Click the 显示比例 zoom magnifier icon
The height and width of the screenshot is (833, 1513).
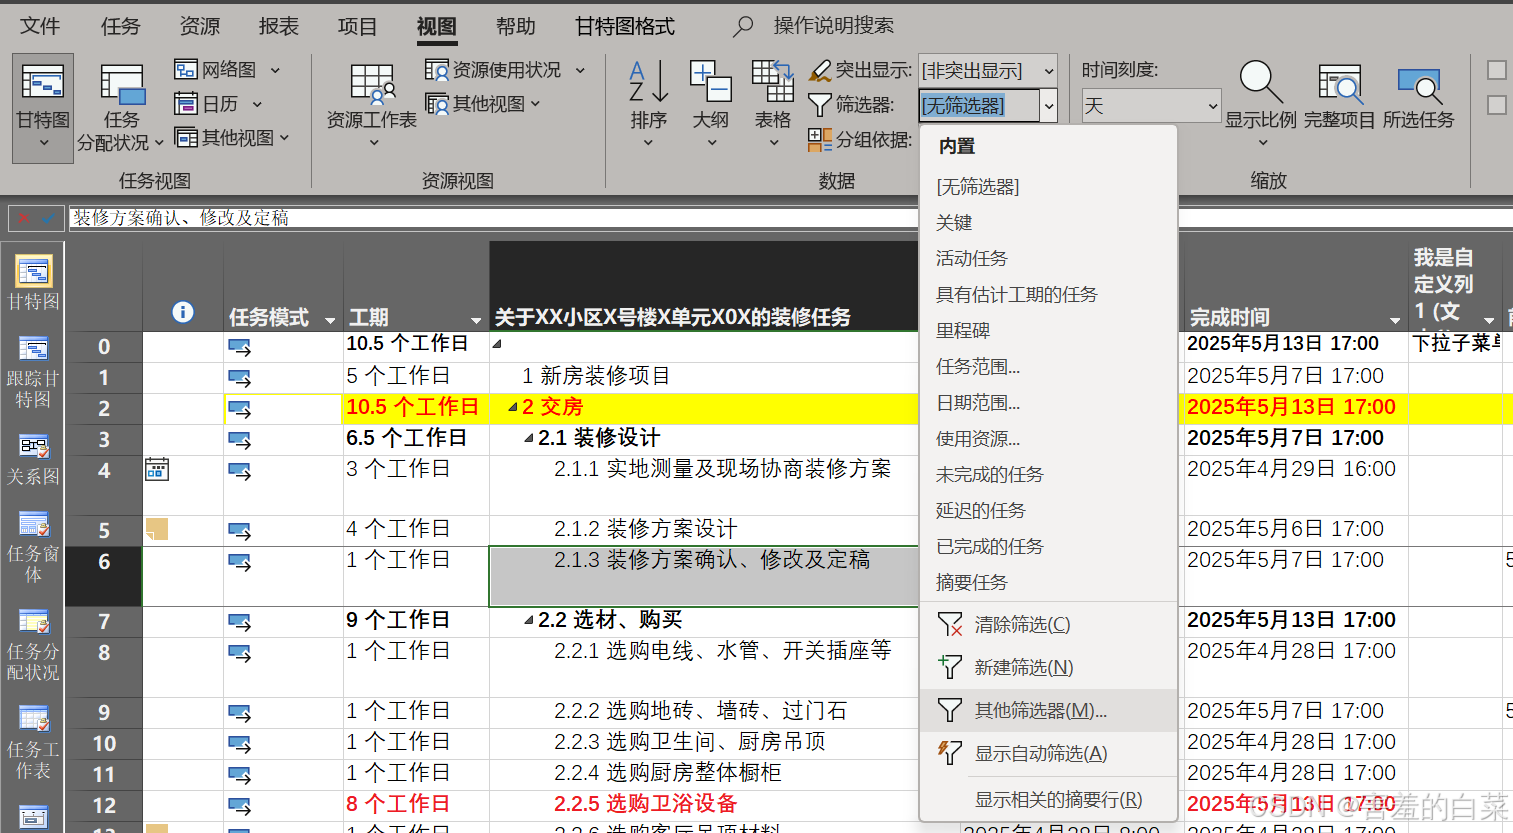tap(1260, 82)
